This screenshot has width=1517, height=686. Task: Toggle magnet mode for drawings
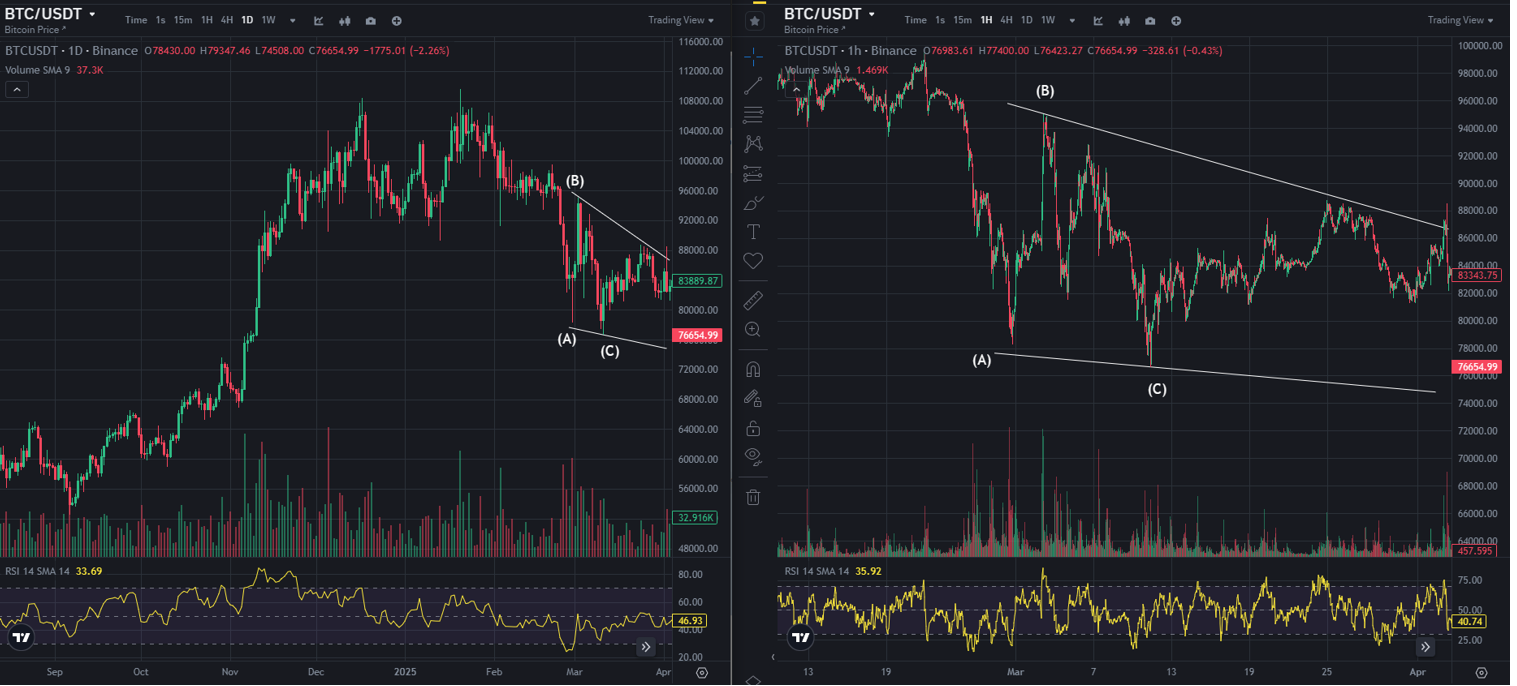753,369
